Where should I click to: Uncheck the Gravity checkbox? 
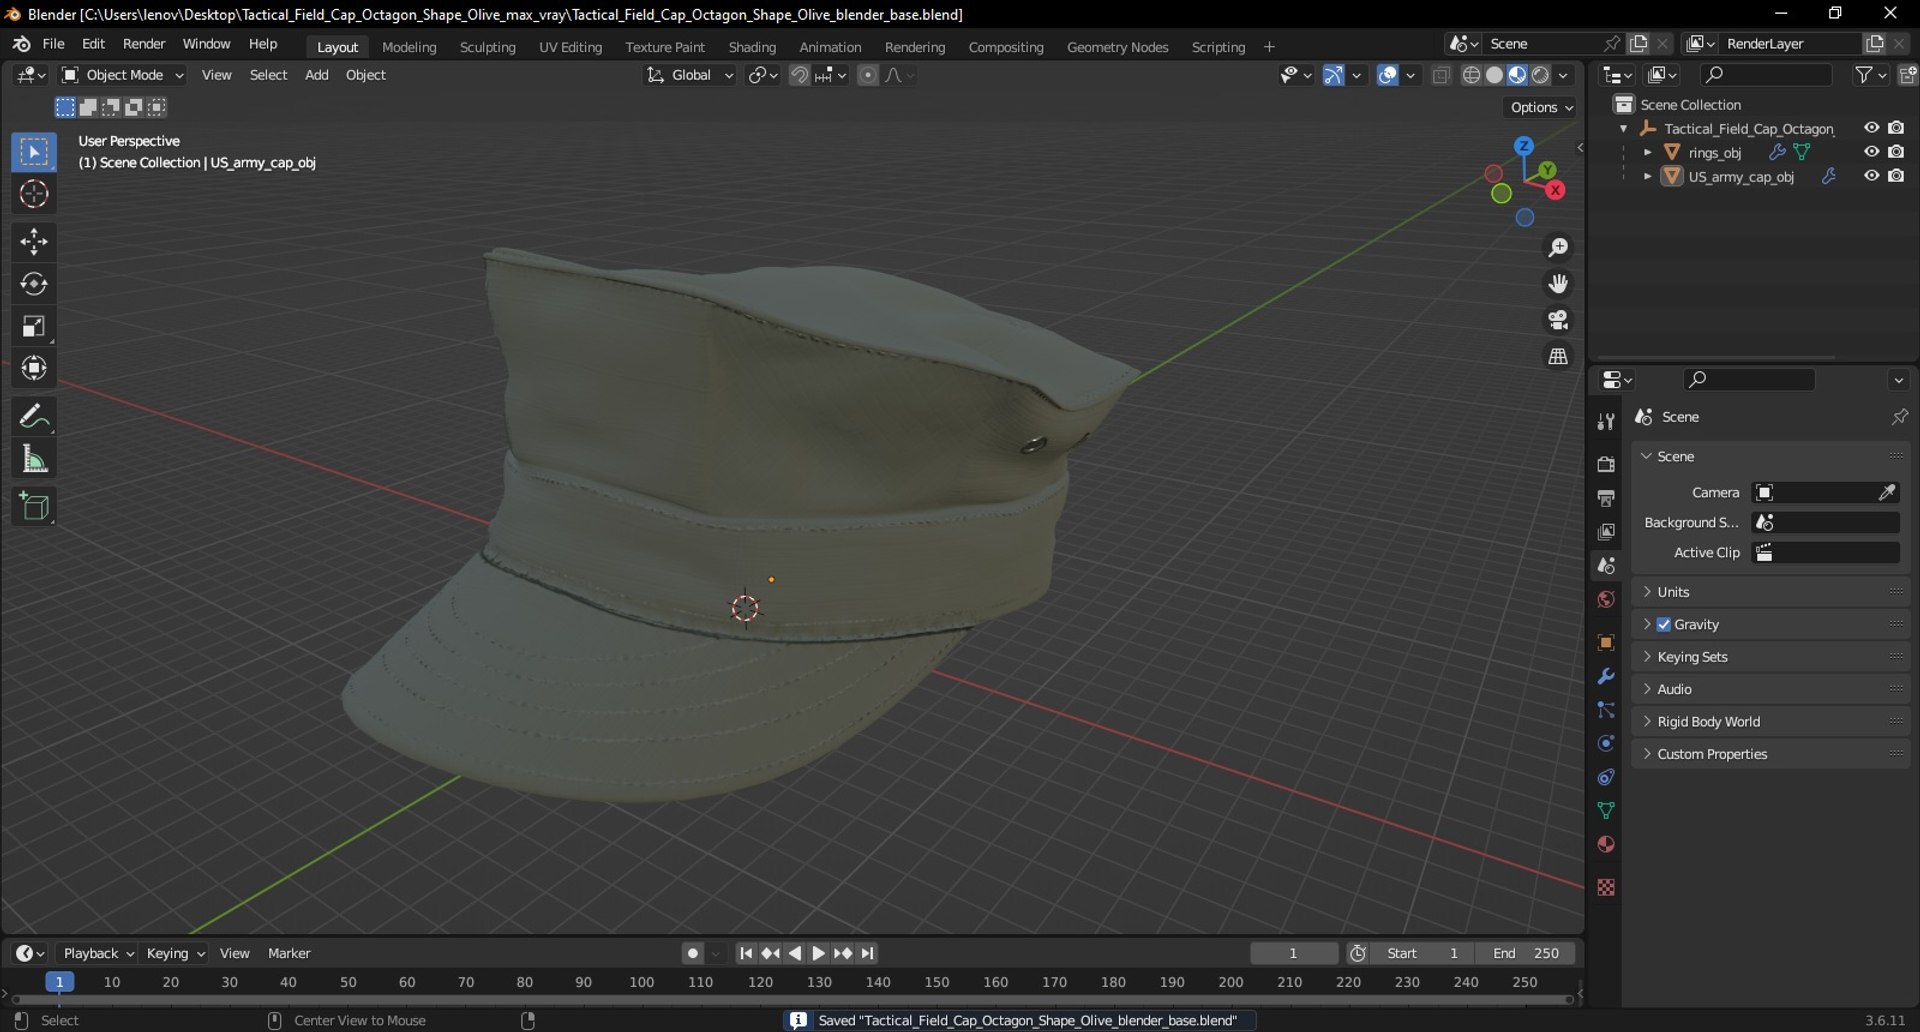pyautogui.click(x=1664, y=625)
